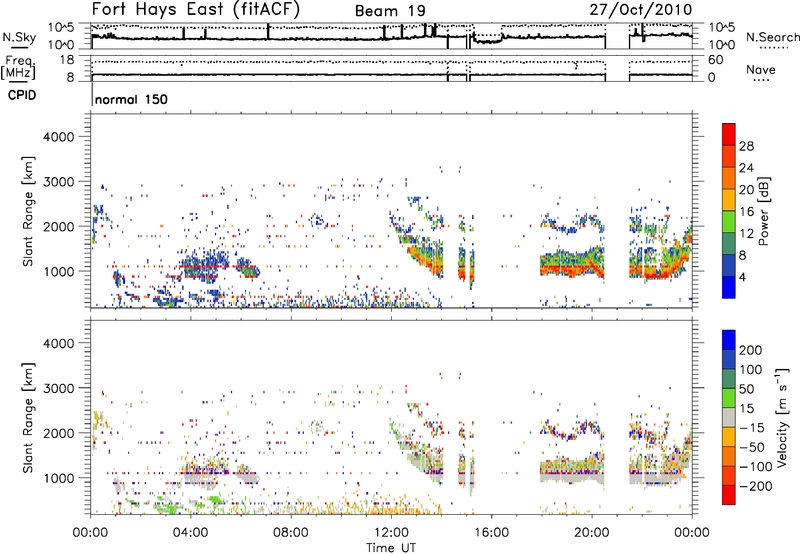Pick the bright blue bottom segment of Power colorbar
800x554 pixels.
(729, 287)
